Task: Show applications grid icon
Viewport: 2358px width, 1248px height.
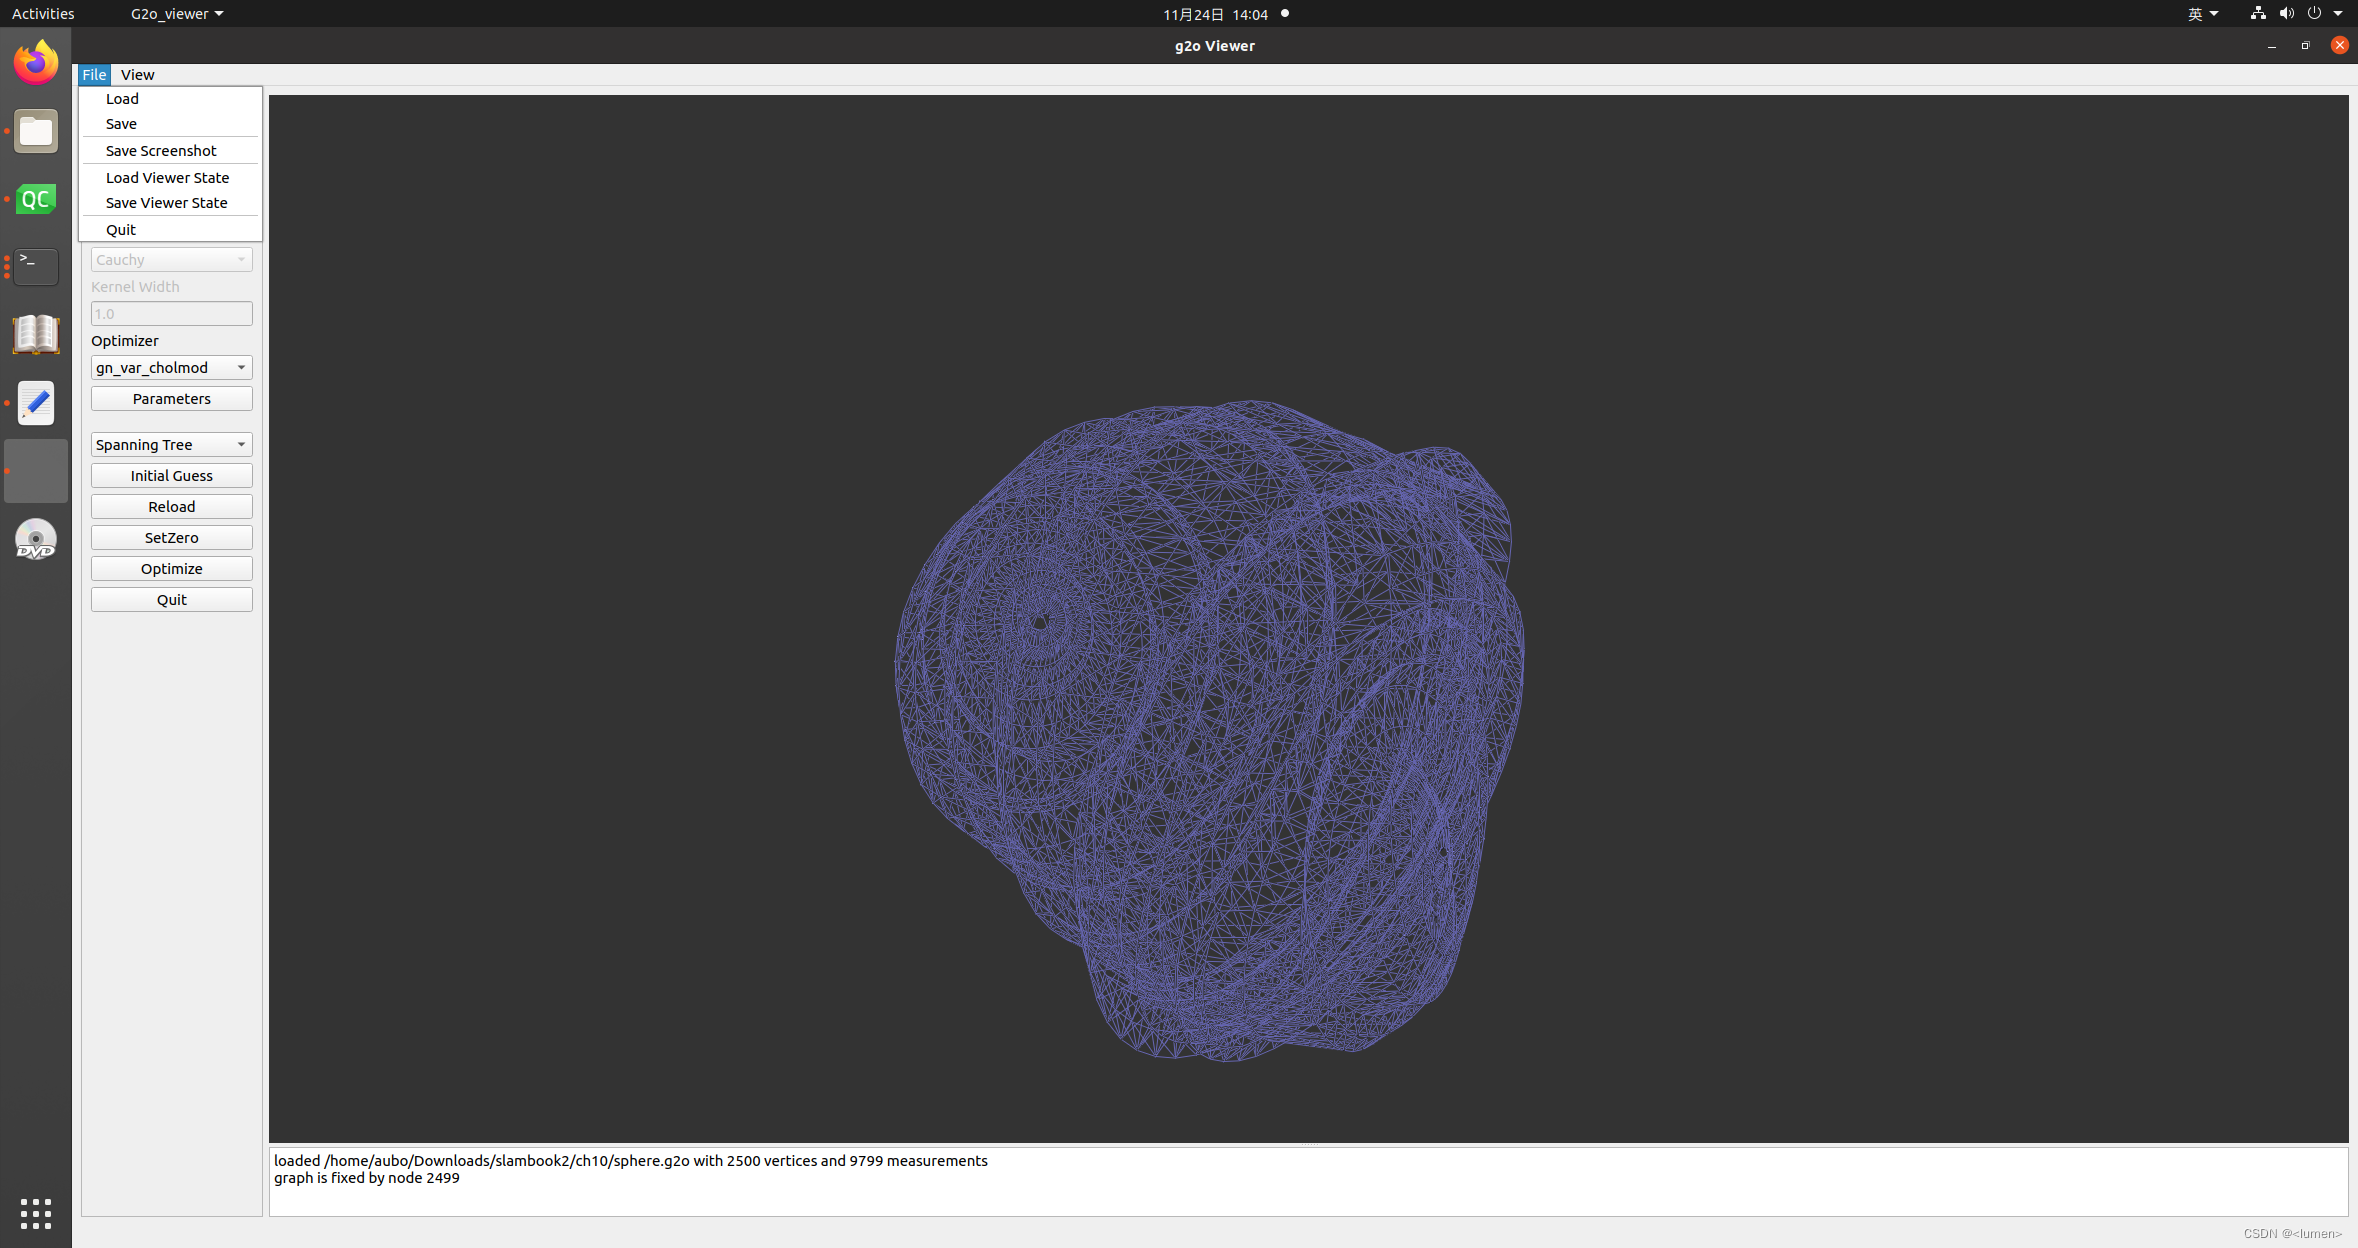Action: tap(36, 1213)
